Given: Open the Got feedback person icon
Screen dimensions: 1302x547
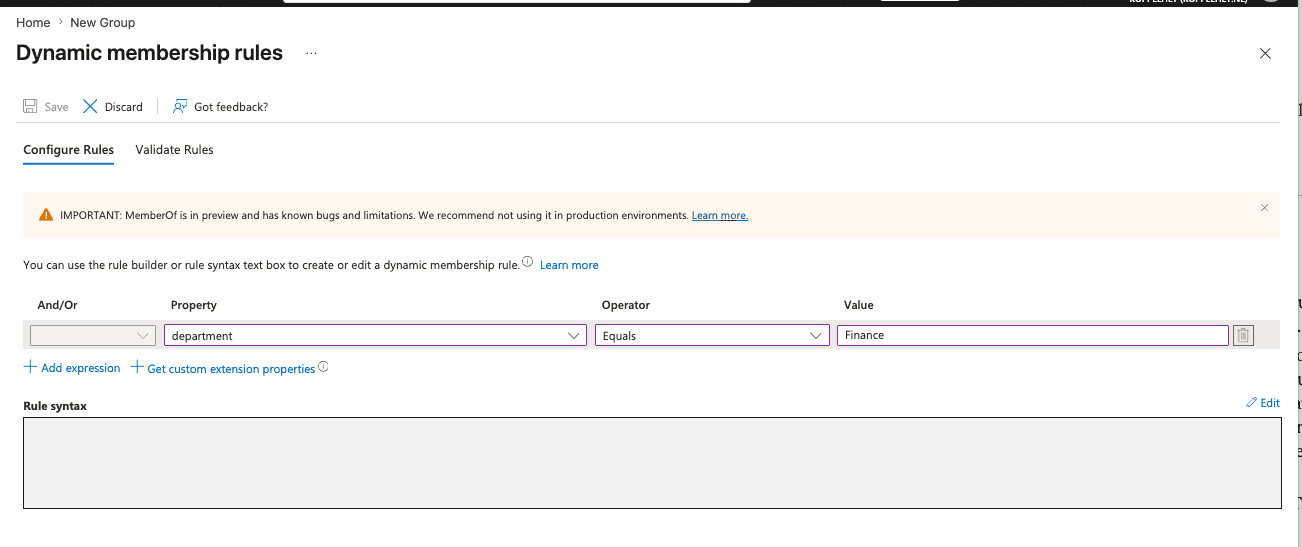Looking at the screenshot, I should 180,106.
